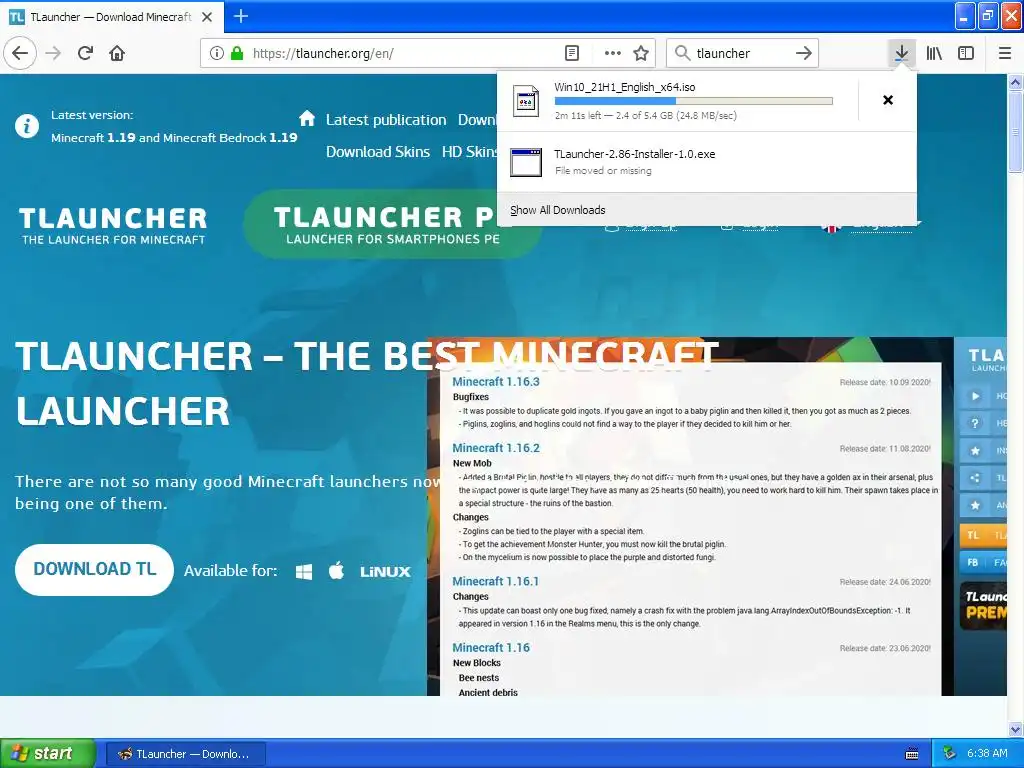Click the DOWNLOAD TL button
Viewport: 1024px width, 768px height.
click(95, 569)
